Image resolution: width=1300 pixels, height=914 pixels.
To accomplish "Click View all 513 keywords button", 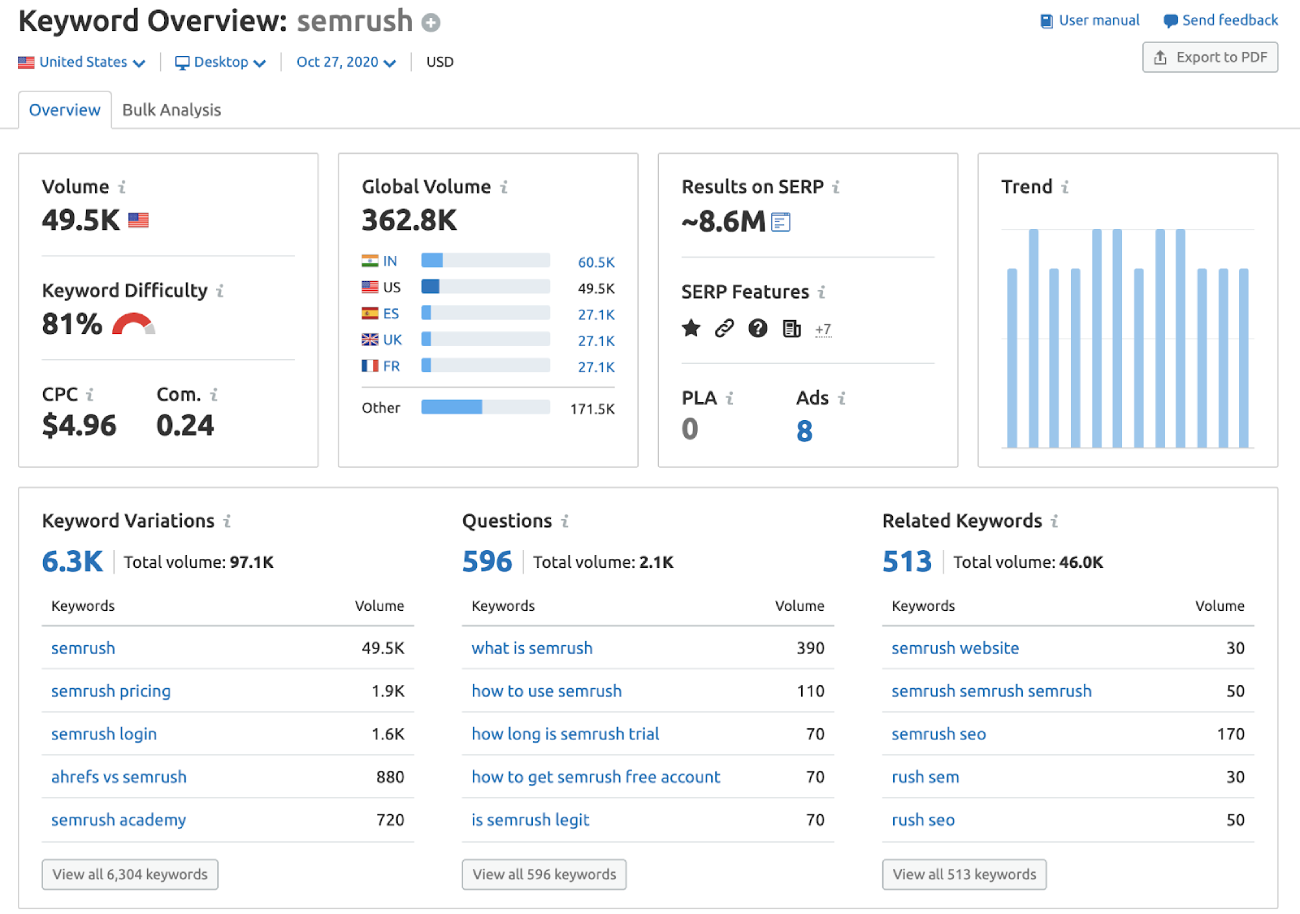I will pyautogui.click(x=964, y=874).
